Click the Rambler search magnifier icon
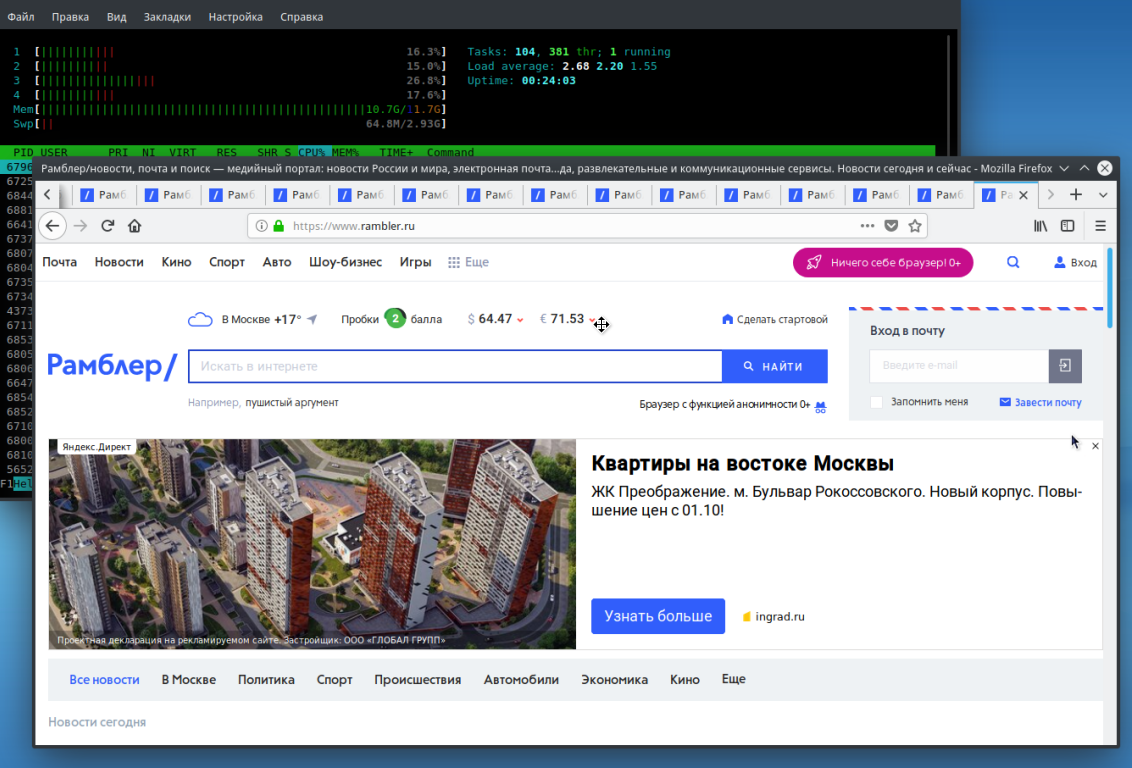The width and height of the screenshot is (1132, 768). [1013, 262]
